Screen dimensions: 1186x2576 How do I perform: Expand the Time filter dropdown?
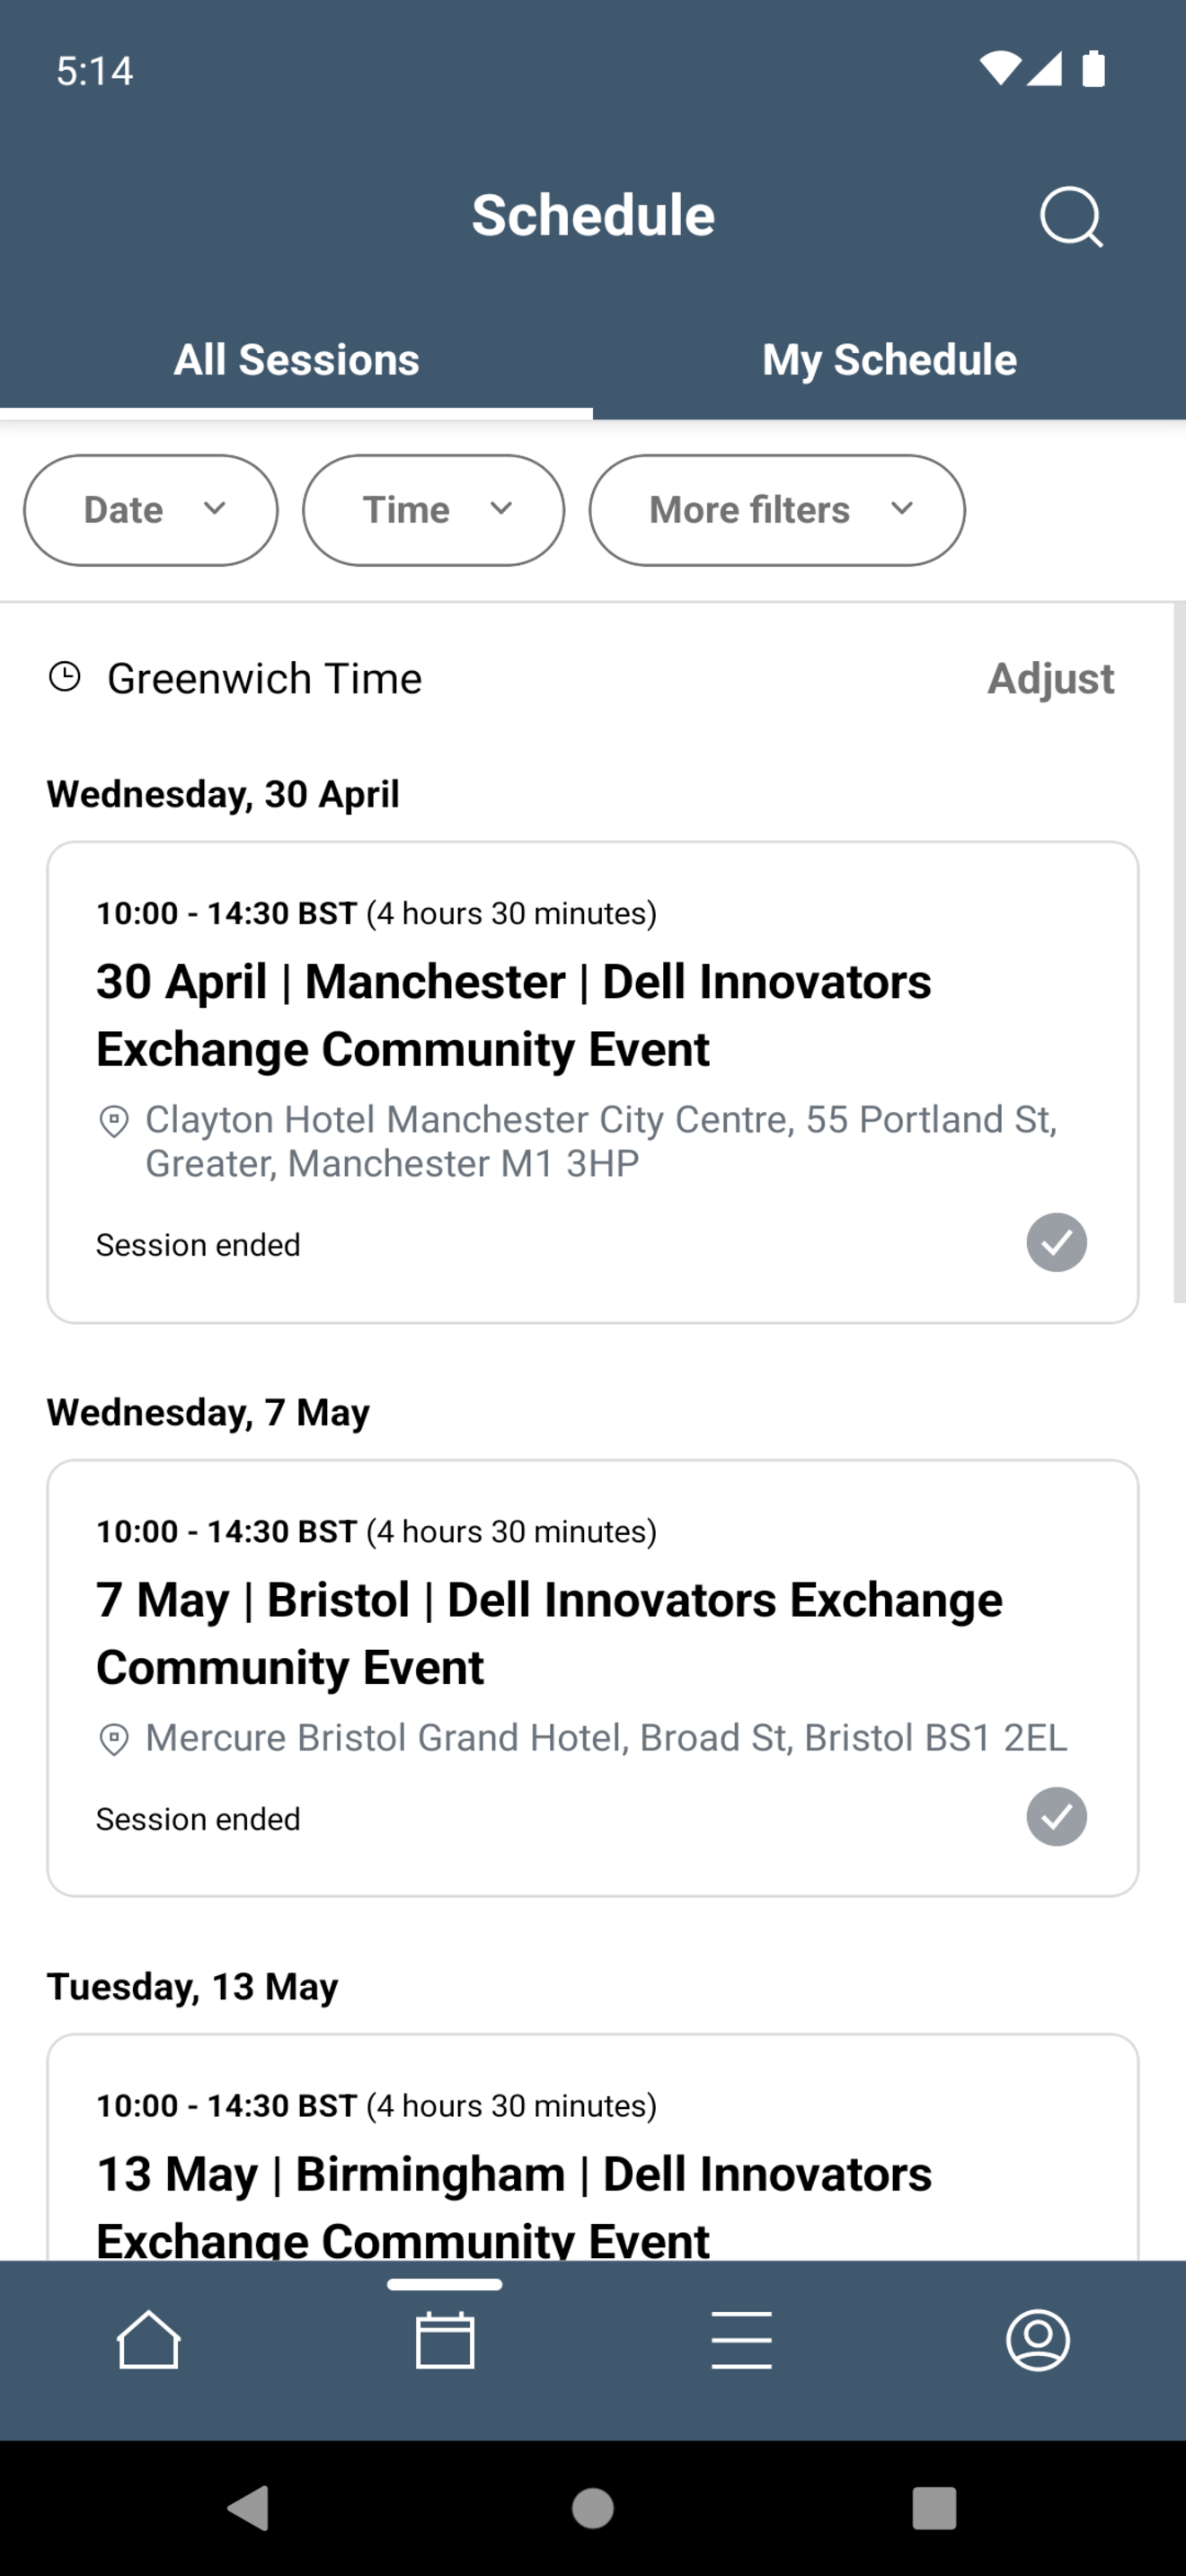433,510
